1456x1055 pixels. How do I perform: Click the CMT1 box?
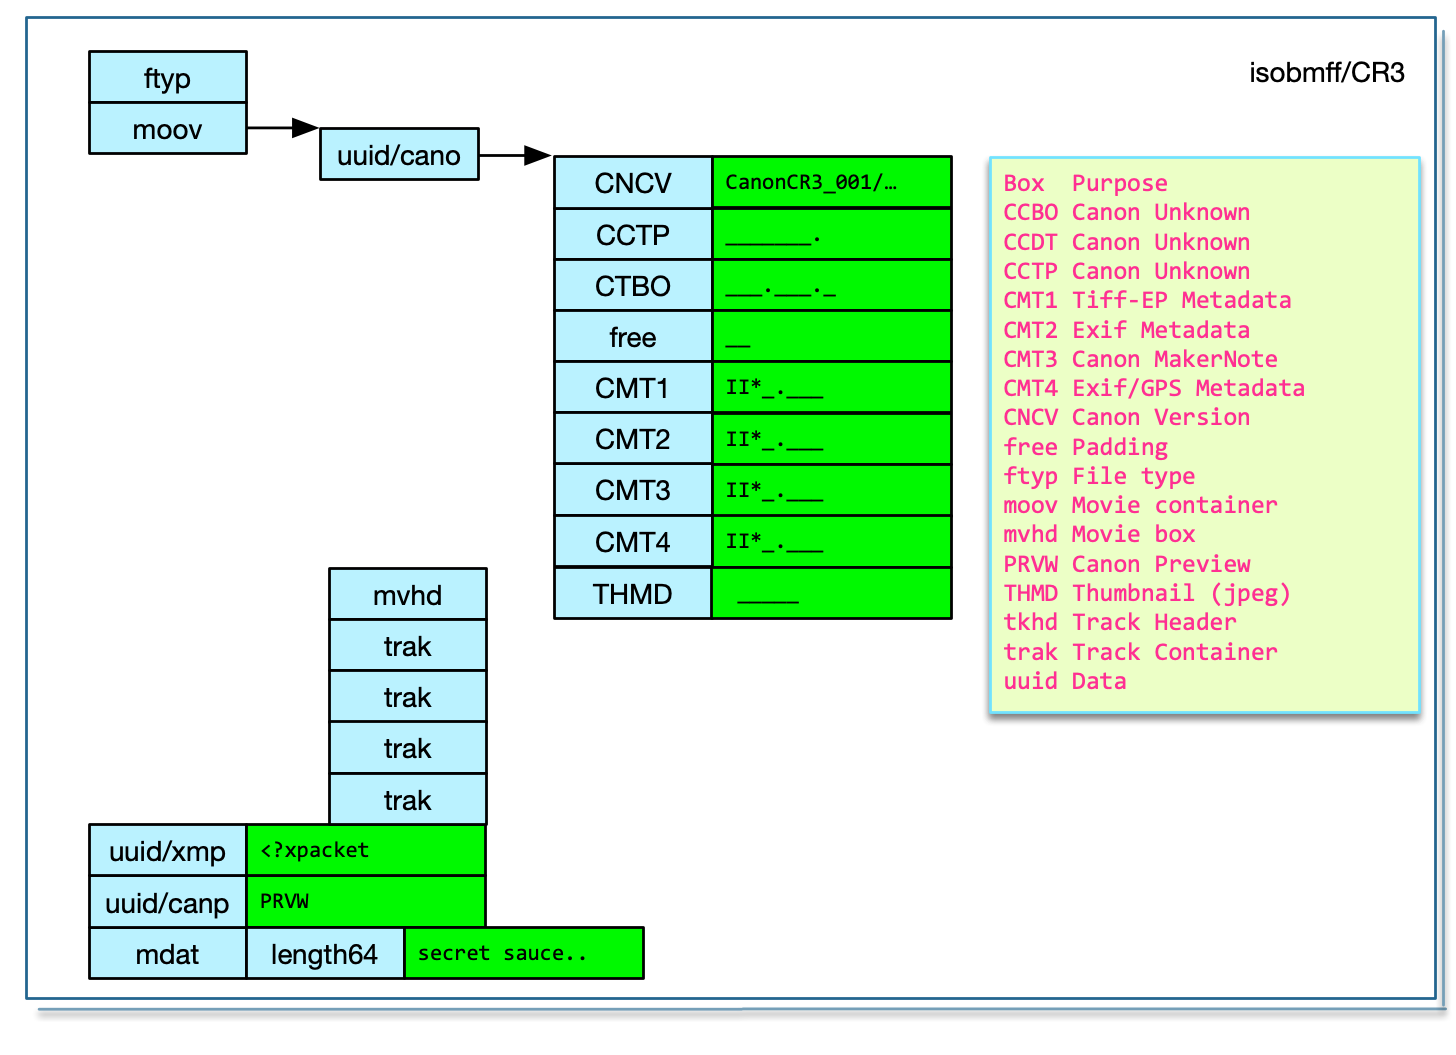tap(632, 388)
